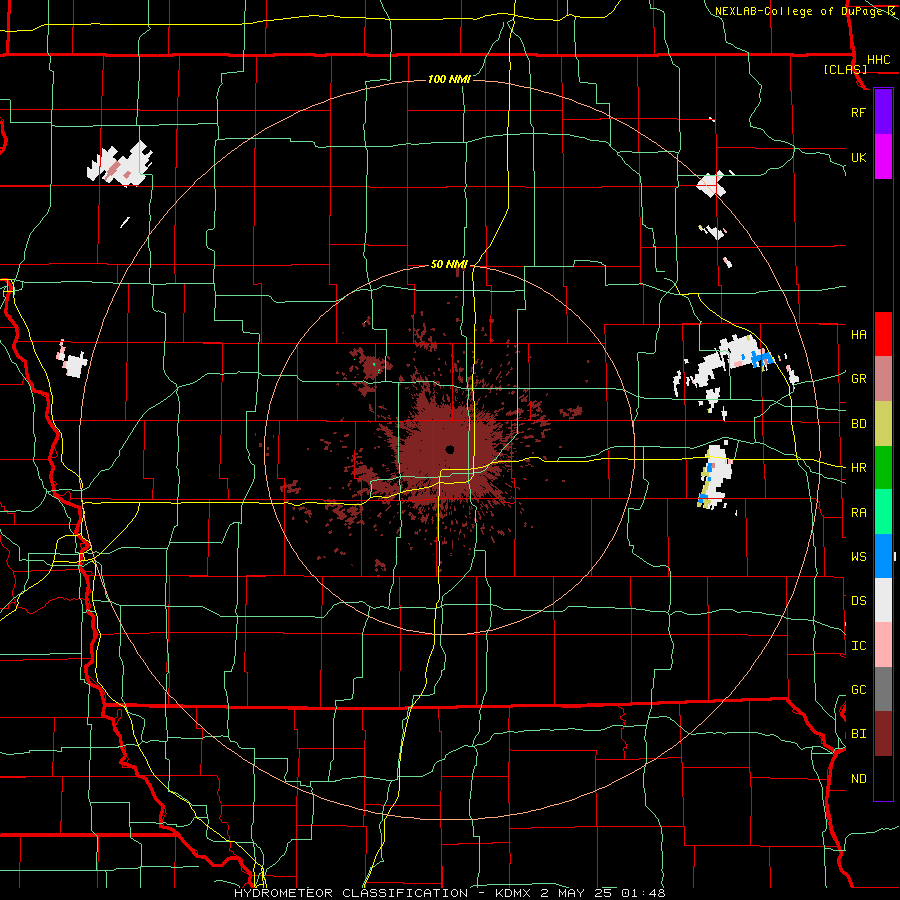Click the [CLAS] units label
Viewport: 900px width, 900px height.
click(845, 69)
